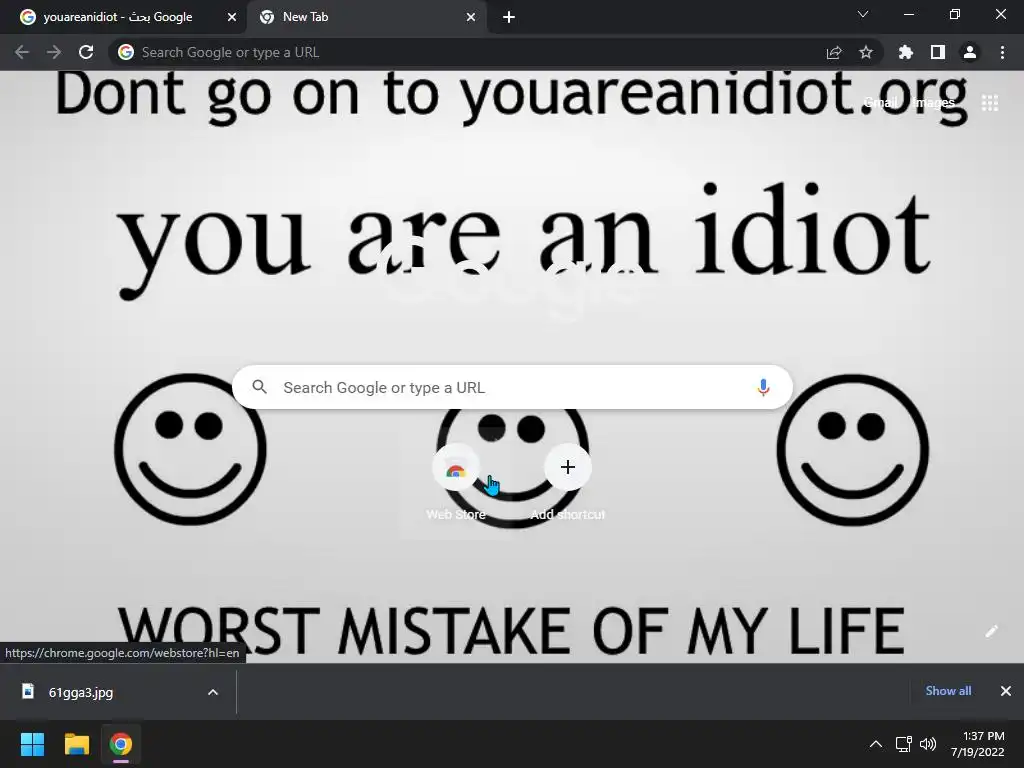This screenshot has height=768, width=1024.
Task: Share this page via address bar icon
Action: (x=834, y=52)
